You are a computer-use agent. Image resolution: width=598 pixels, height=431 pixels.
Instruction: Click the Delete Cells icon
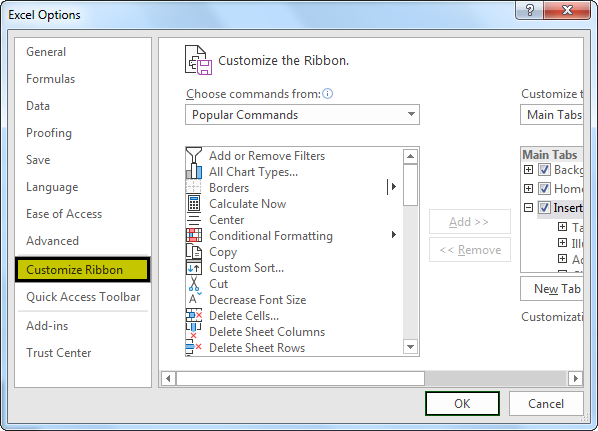[x=194, y=316]
